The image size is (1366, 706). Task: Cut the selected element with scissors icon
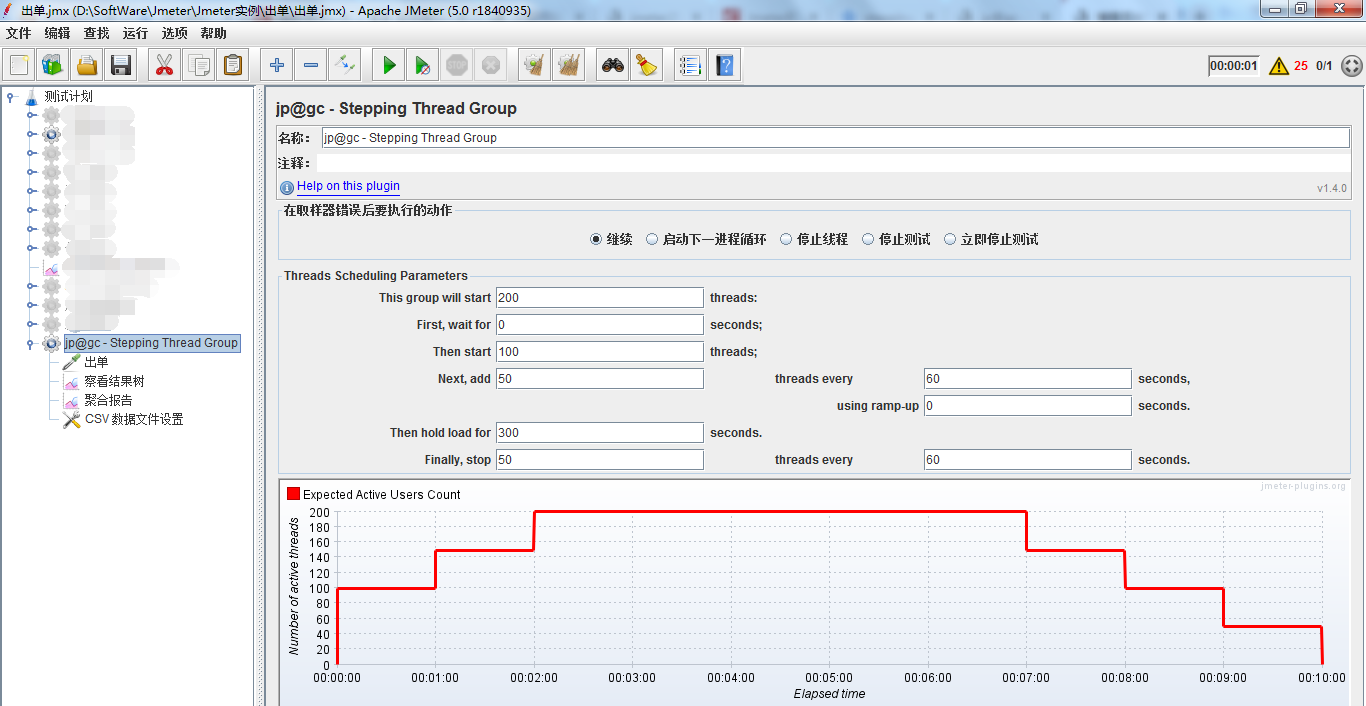pyautogui.click(x=165, y=66)
